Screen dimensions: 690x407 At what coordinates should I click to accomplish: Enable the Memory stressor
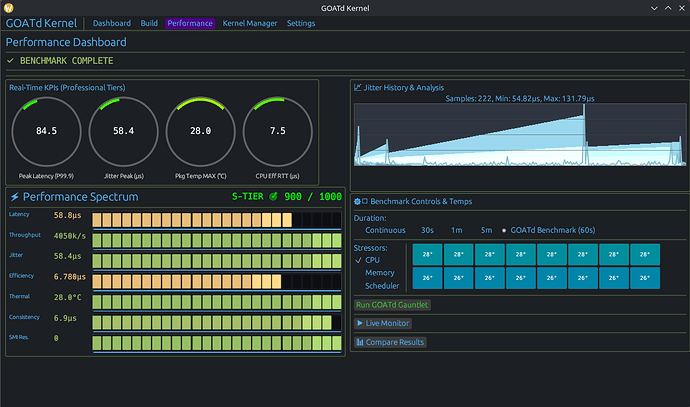379,272
